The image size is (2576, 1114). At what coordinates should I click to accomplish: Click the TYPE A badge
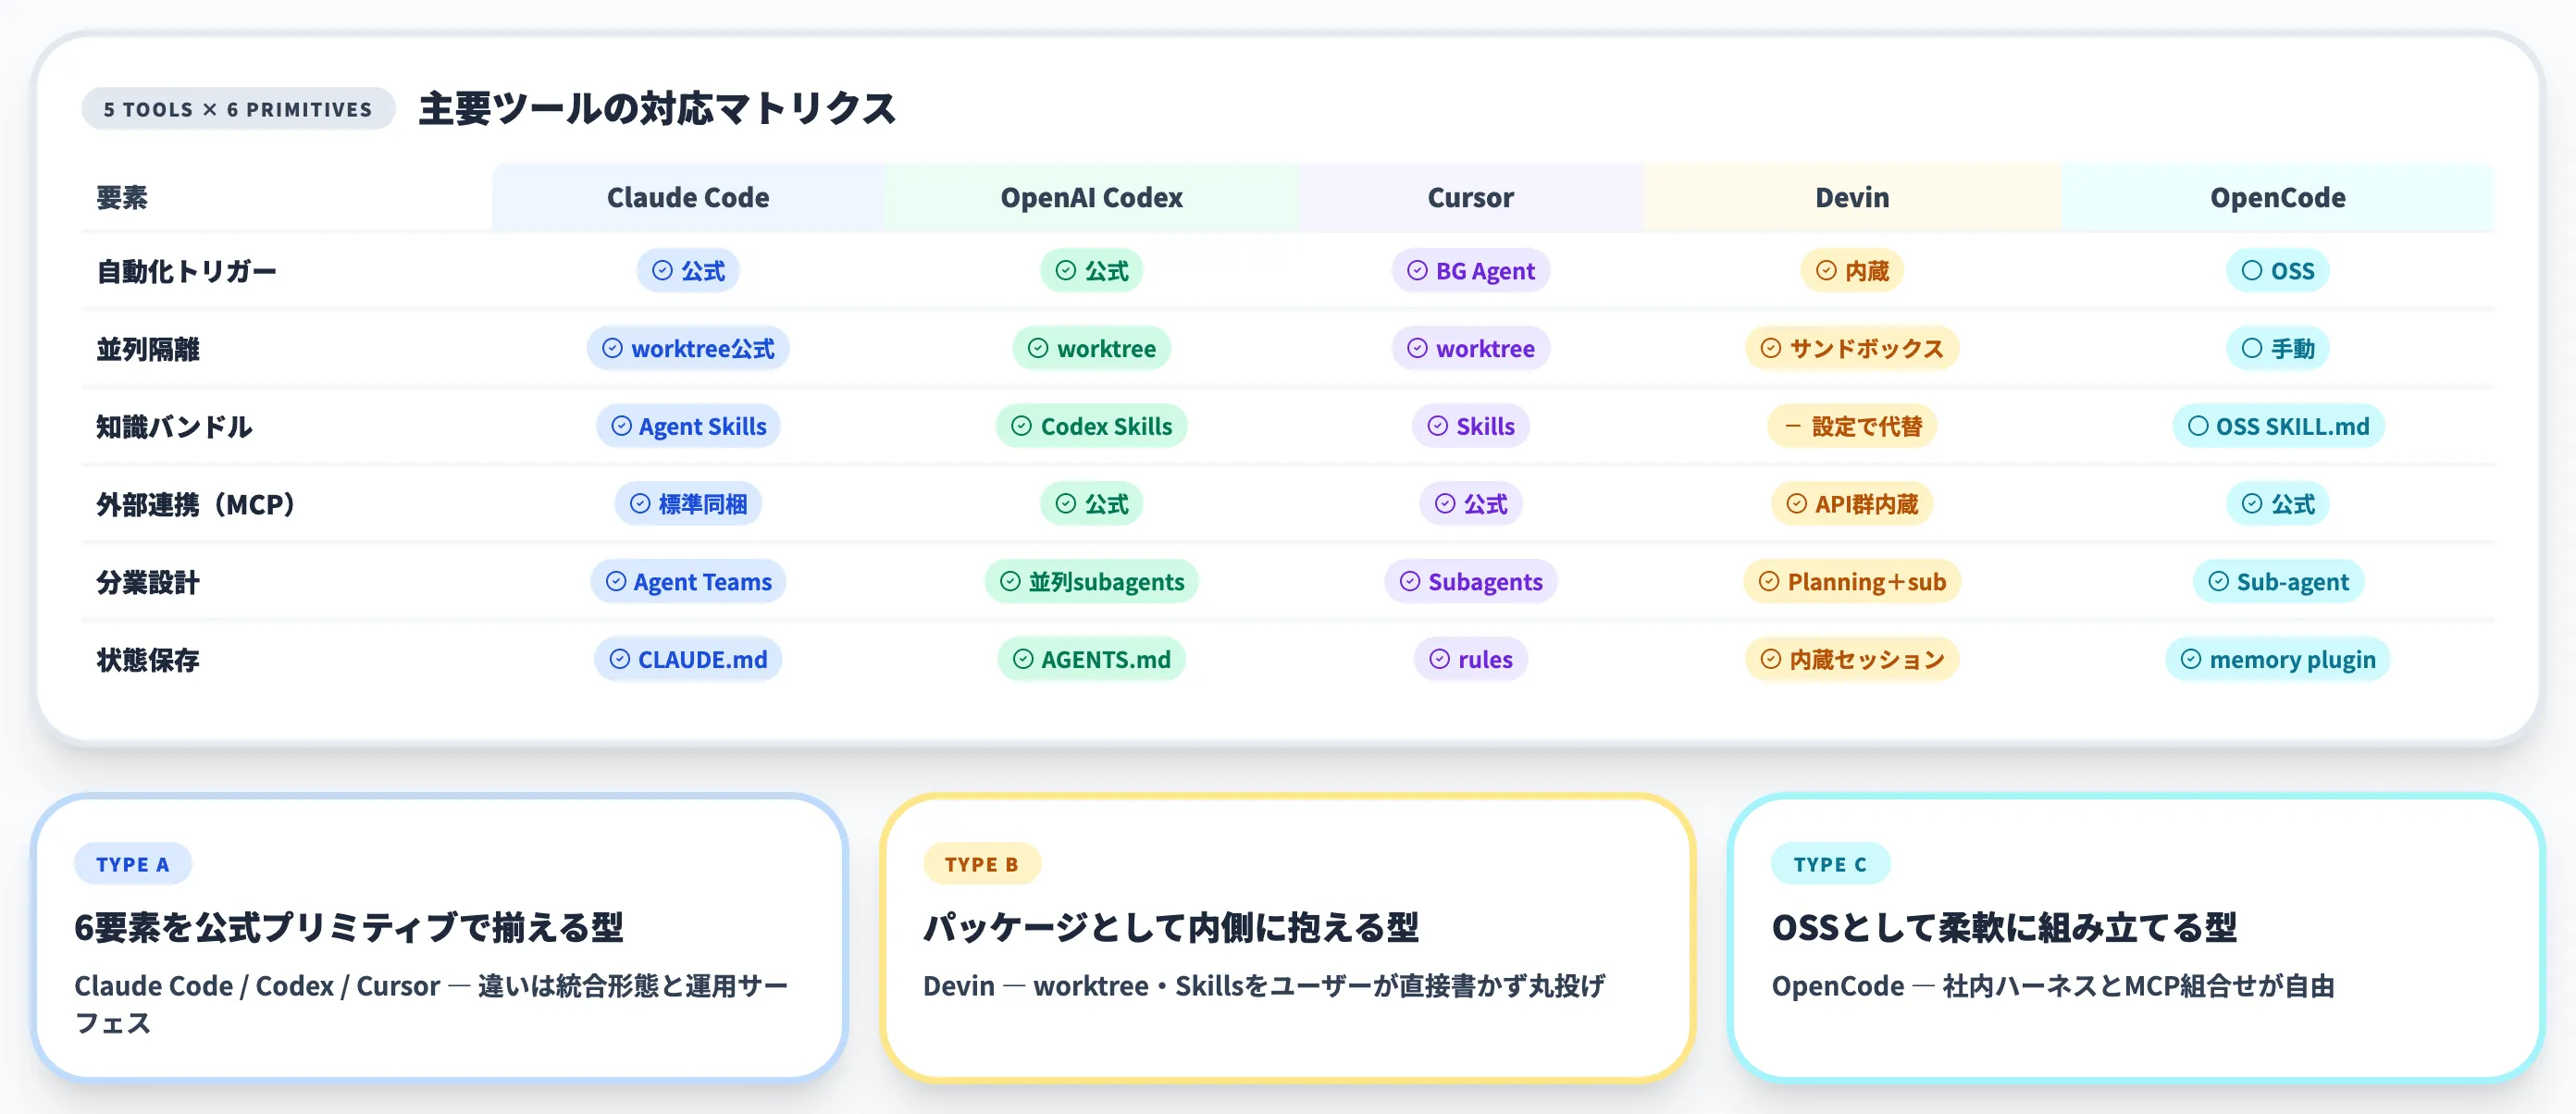click(x=132, y=864)
